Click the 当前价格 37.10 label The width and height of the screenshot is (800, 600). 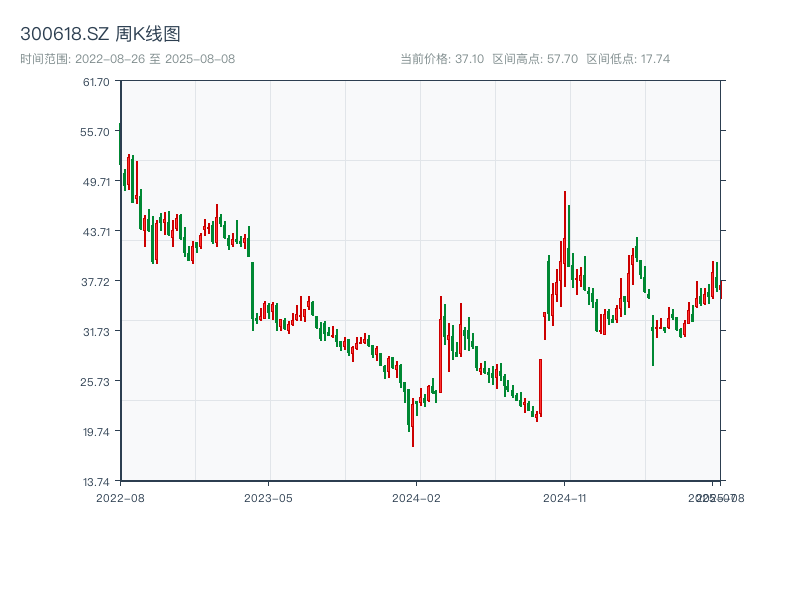coord(441,59)
